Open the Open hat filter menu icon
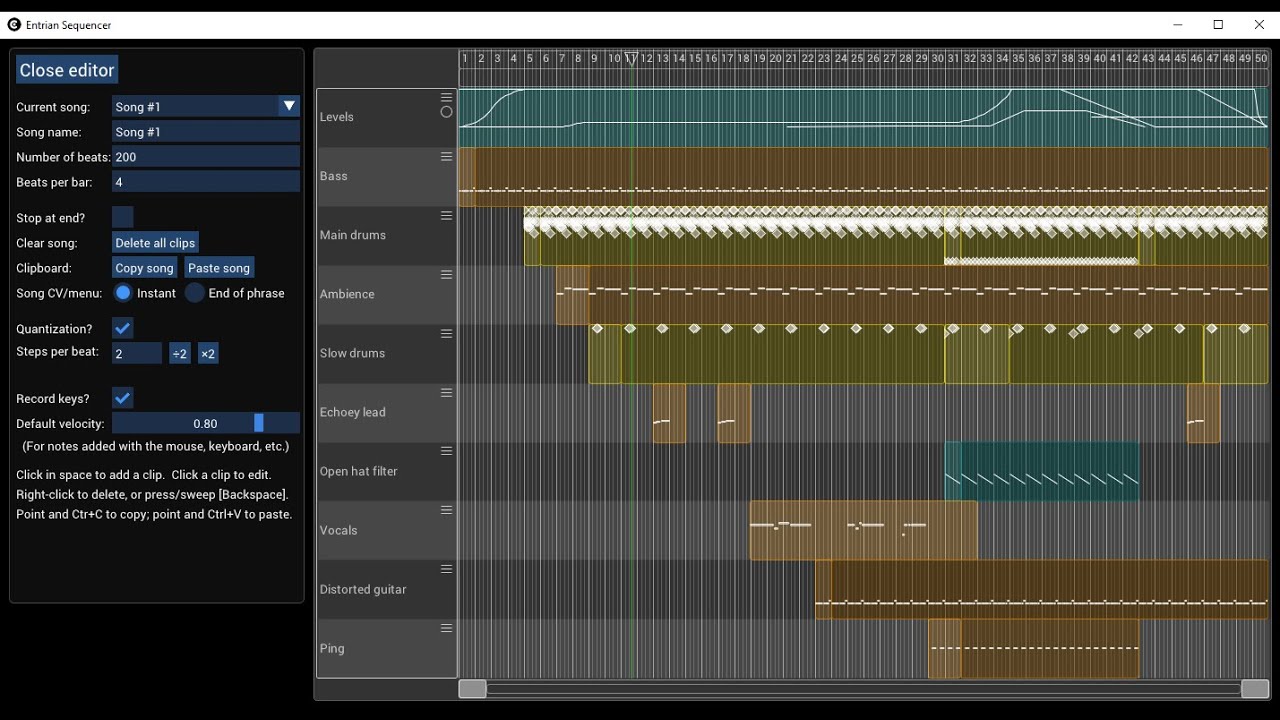Image resolution: width=1280 pixels, height=720 pixels. pyautogui.click(x=446, y=452)
